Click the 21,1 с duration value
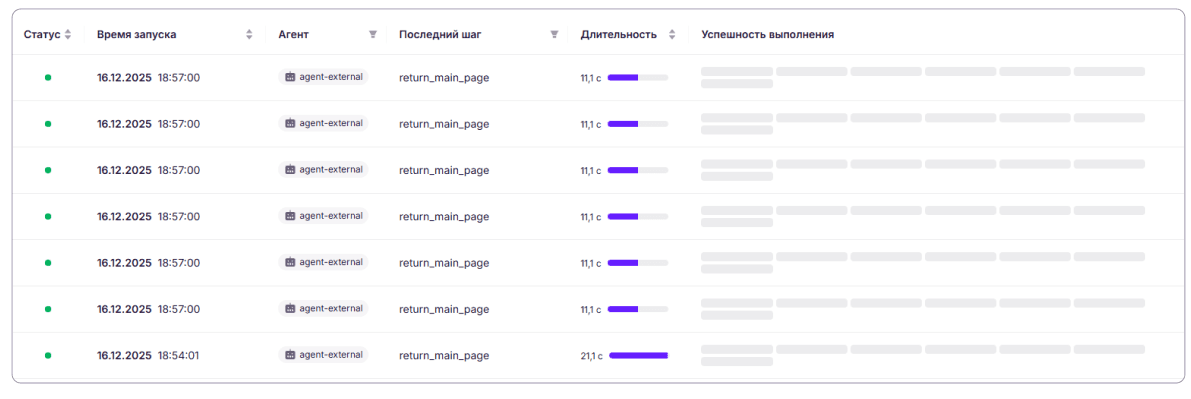The image size is (1191, 399). click(591, 356)
